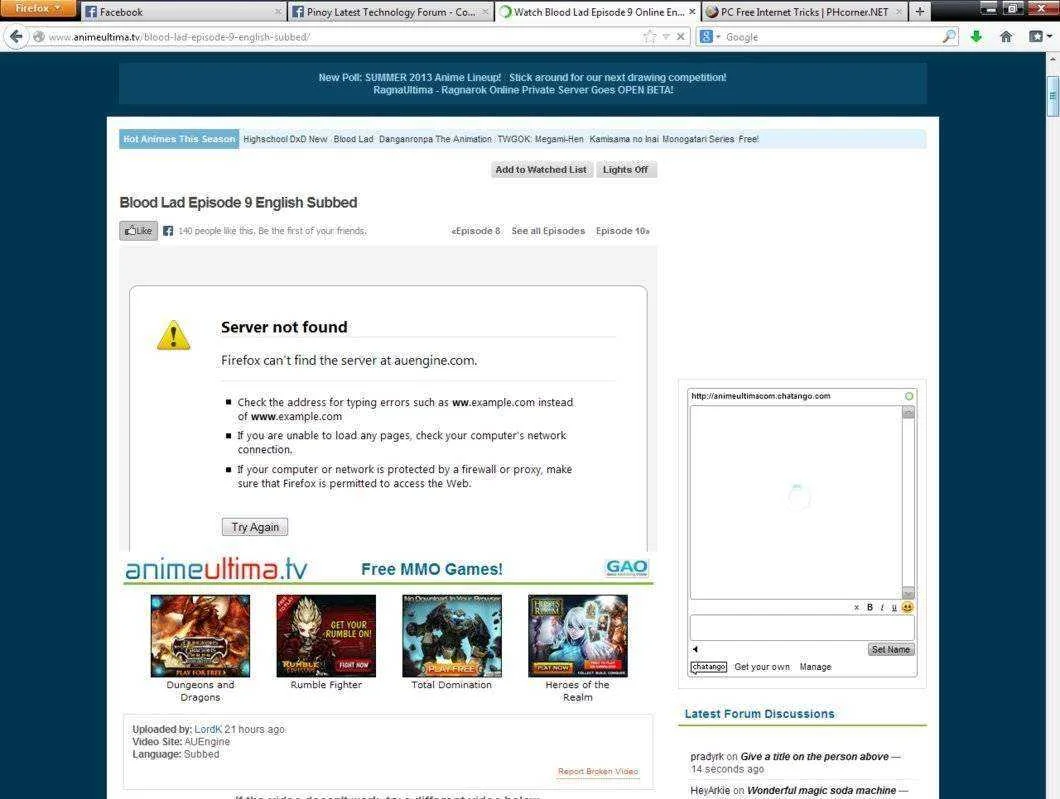Click chatango green status circle icon
This screenshot has height=799, width=1060.
click(909, 396)
